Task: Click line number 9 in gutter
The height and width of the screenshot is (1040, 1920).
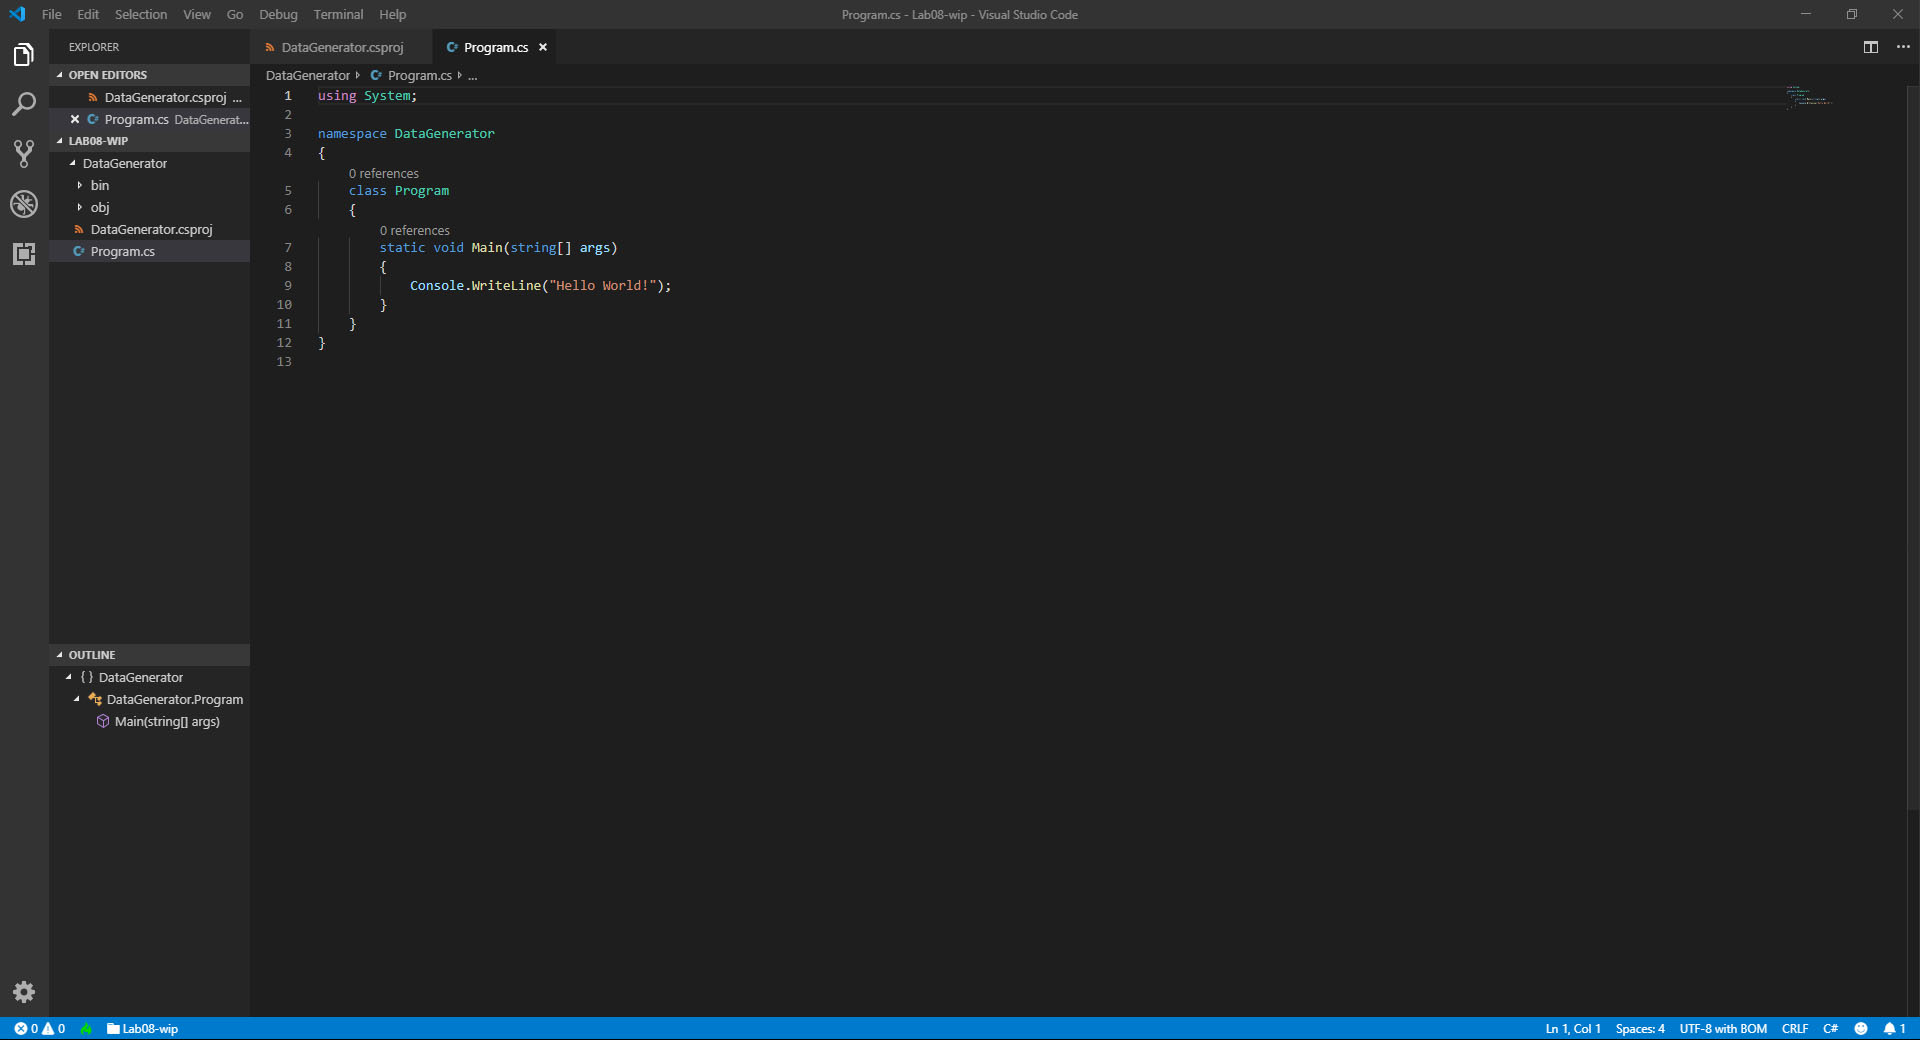Action: (288, 285)
